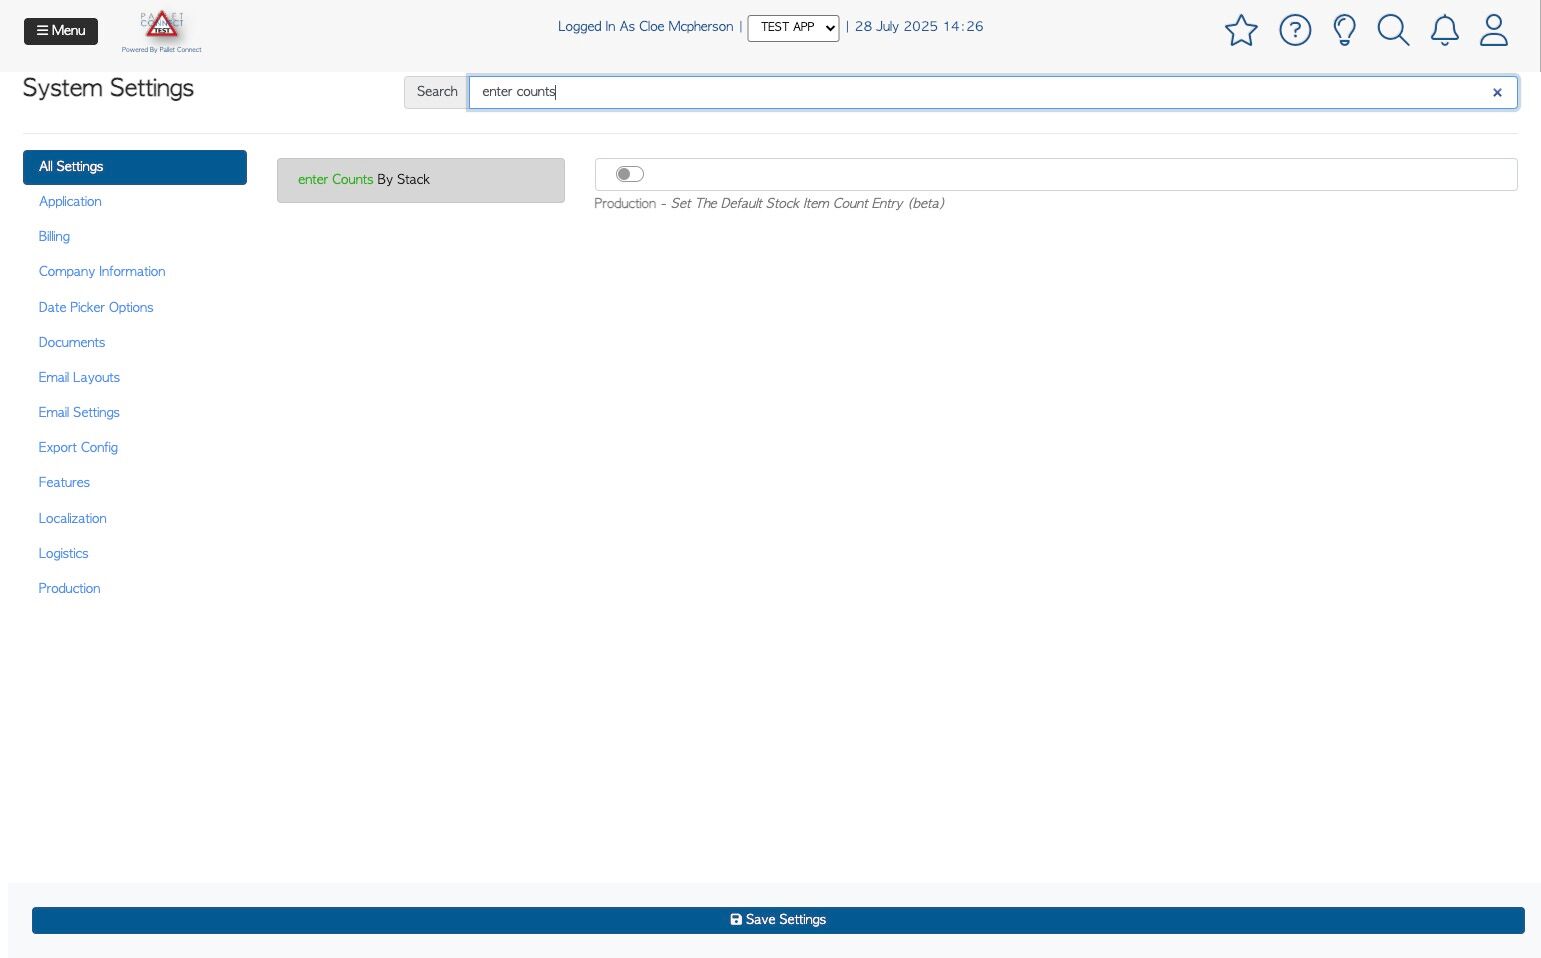This screenshot has height=958, width=1541.
Task: Click the 'System Settings' heading
Action: pyautogui.click(x=108, y=88)
